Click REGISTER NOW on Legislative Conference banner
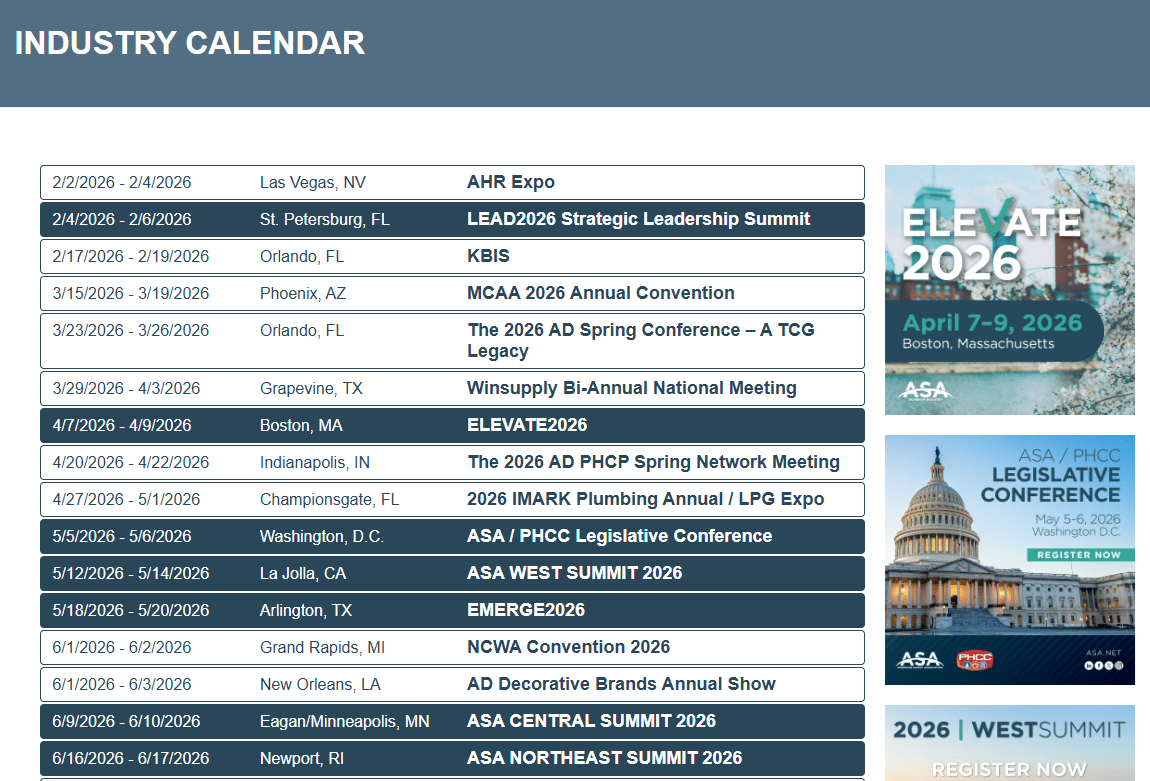This screenshot has height=781, width=1150. [x=1078, y=555]
